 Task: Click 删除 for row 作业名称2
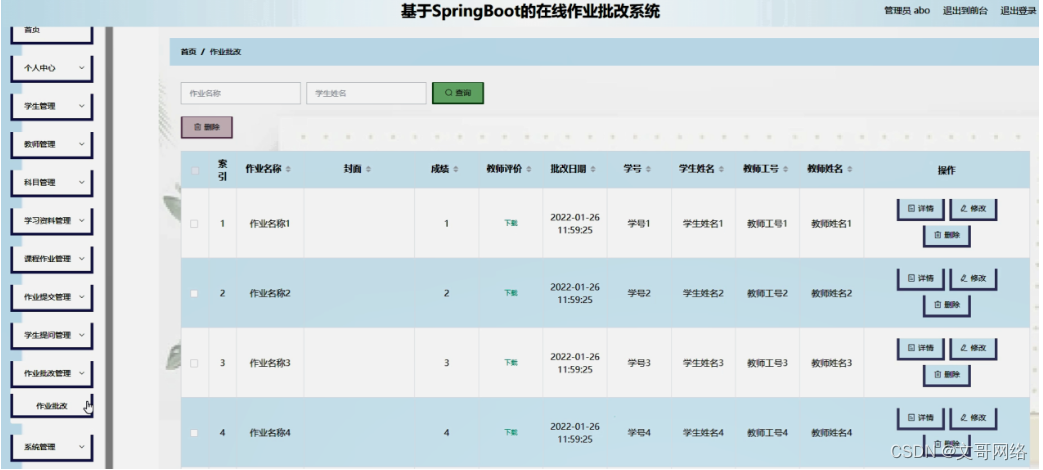(947, 305)
